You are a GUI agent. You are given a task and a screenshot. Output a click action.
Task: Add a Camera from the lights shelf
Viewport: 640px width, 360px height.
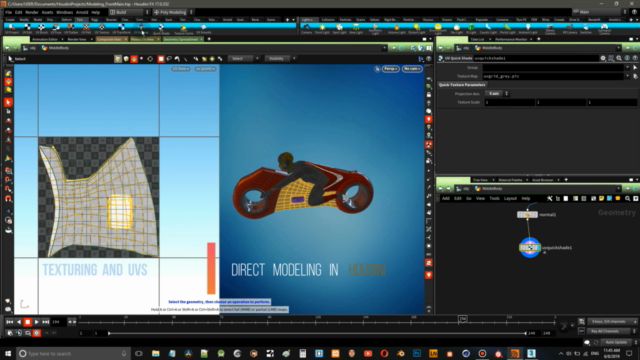307,29
